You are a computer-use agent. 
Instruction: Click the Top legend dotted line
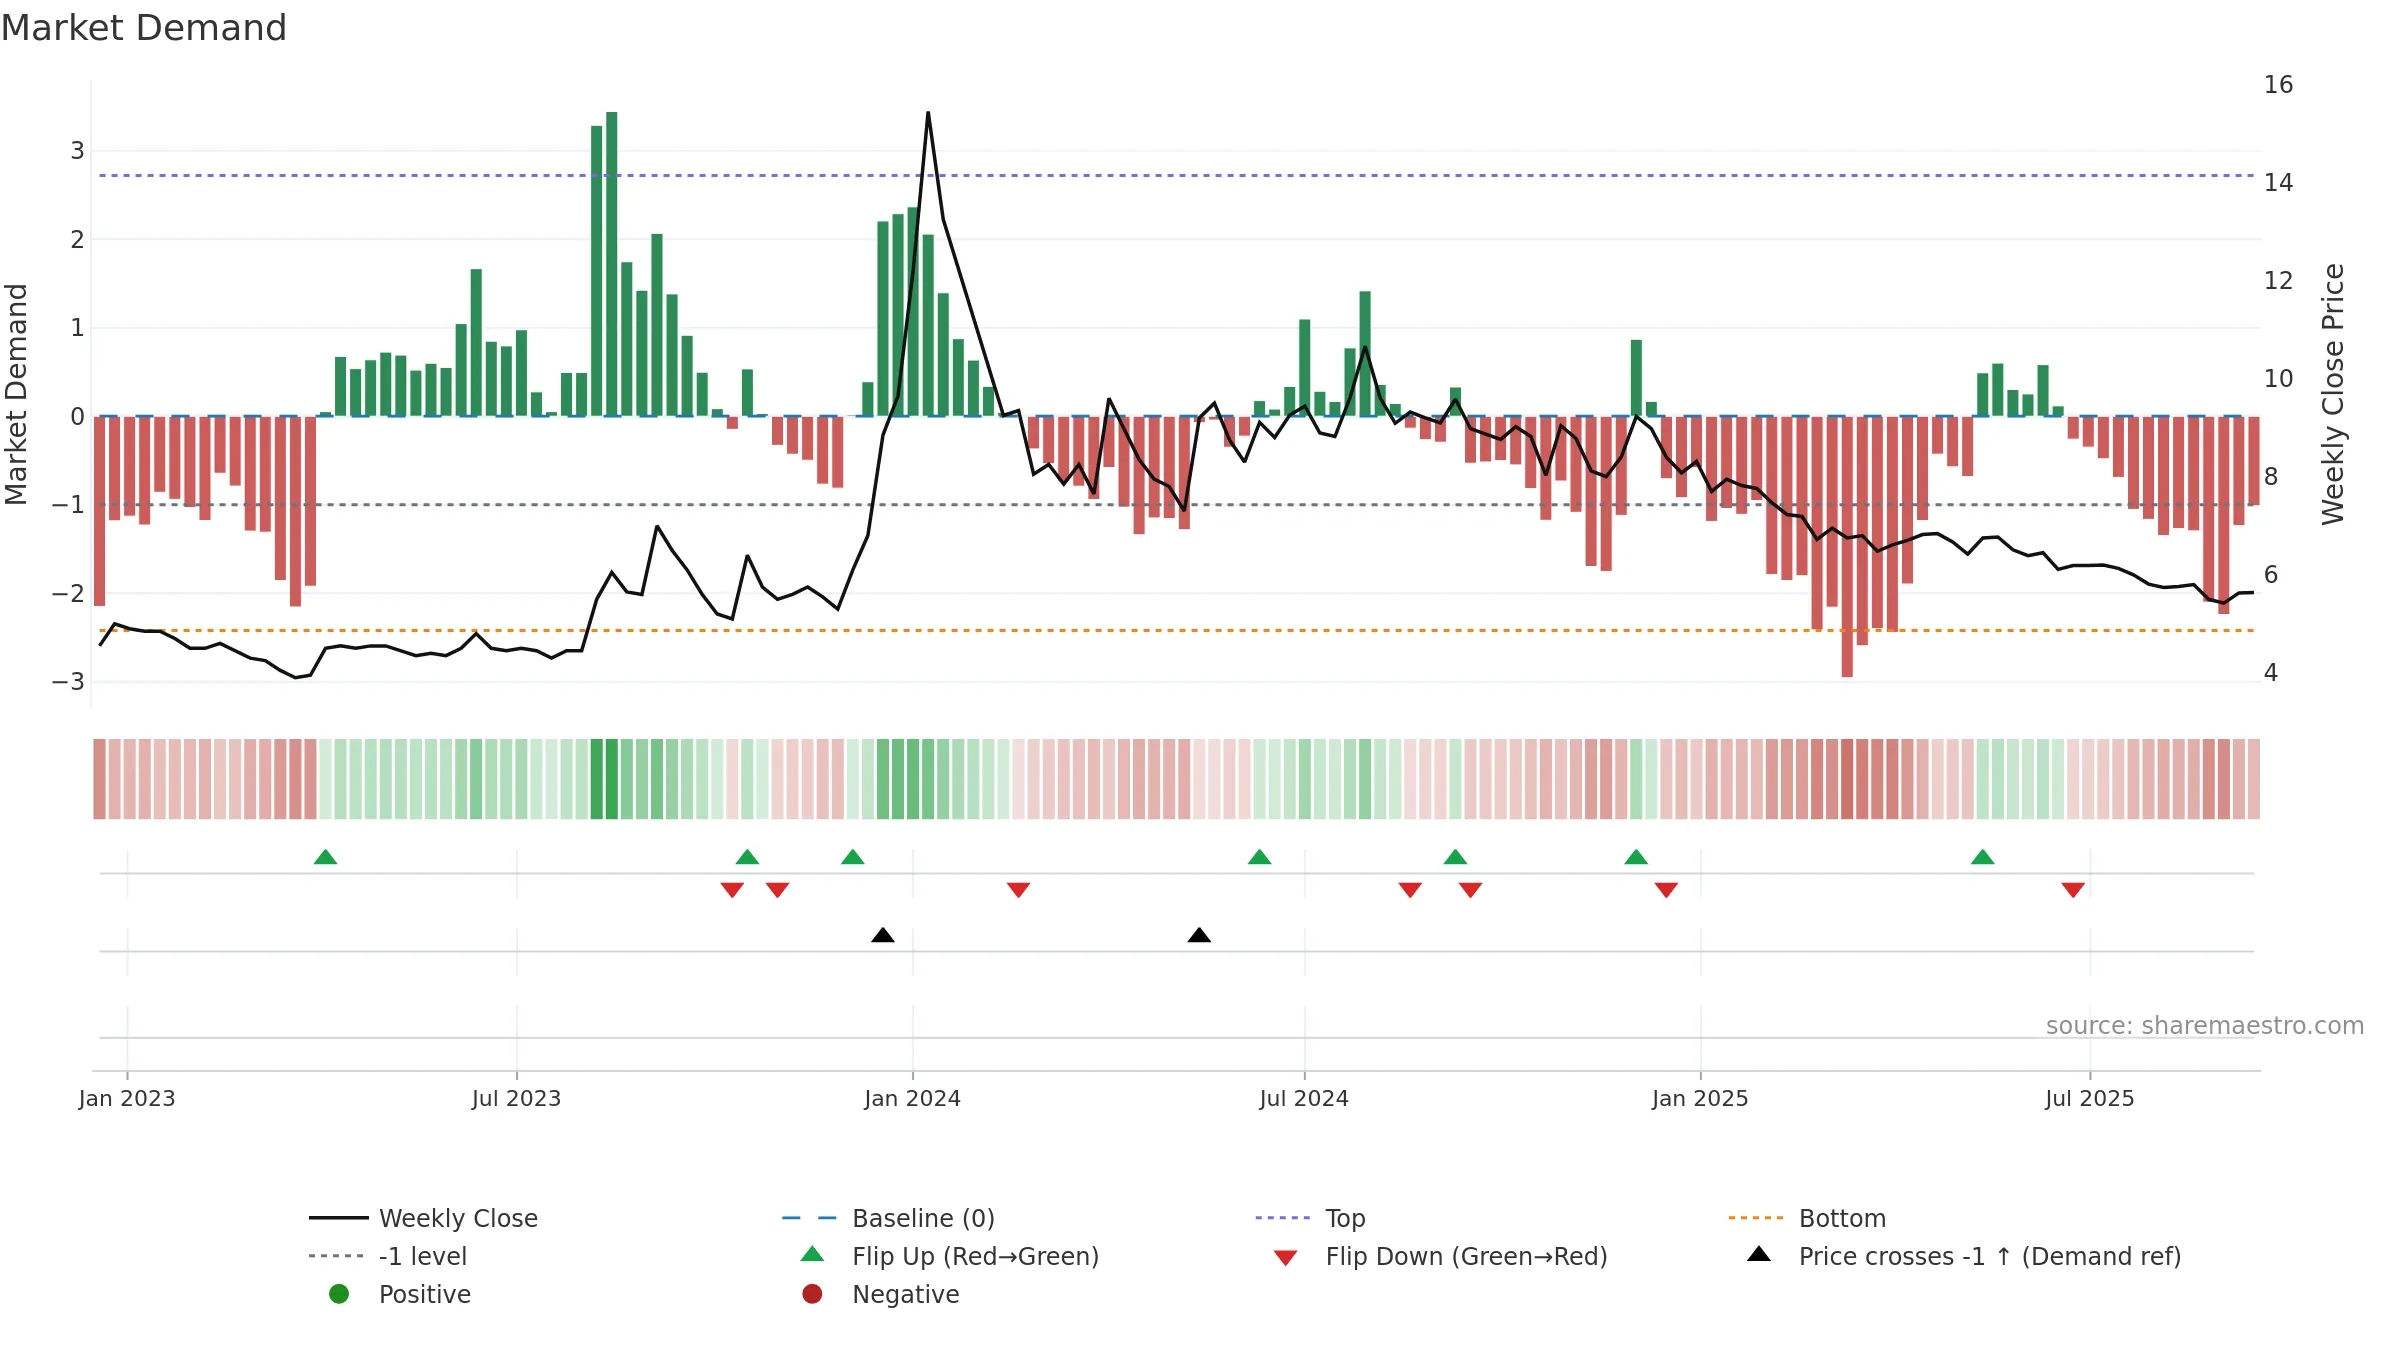click(1283, 1218)
